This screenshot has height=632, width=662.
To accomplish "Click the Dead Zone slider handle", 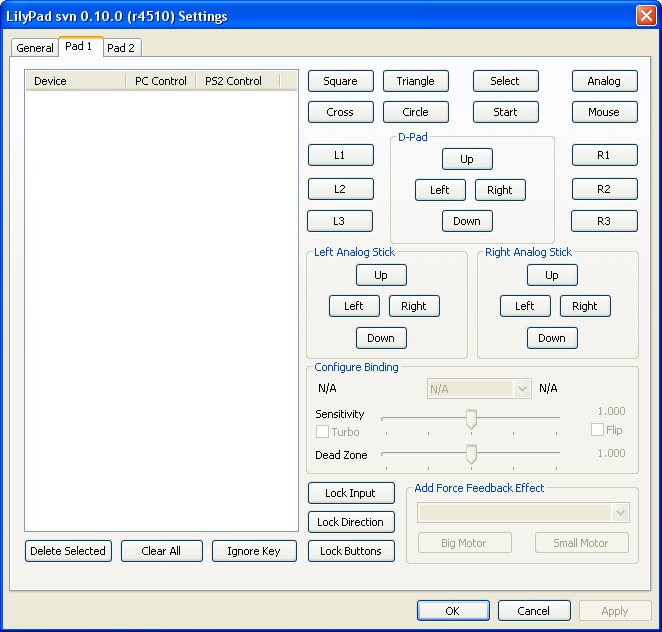I will 471,454.
